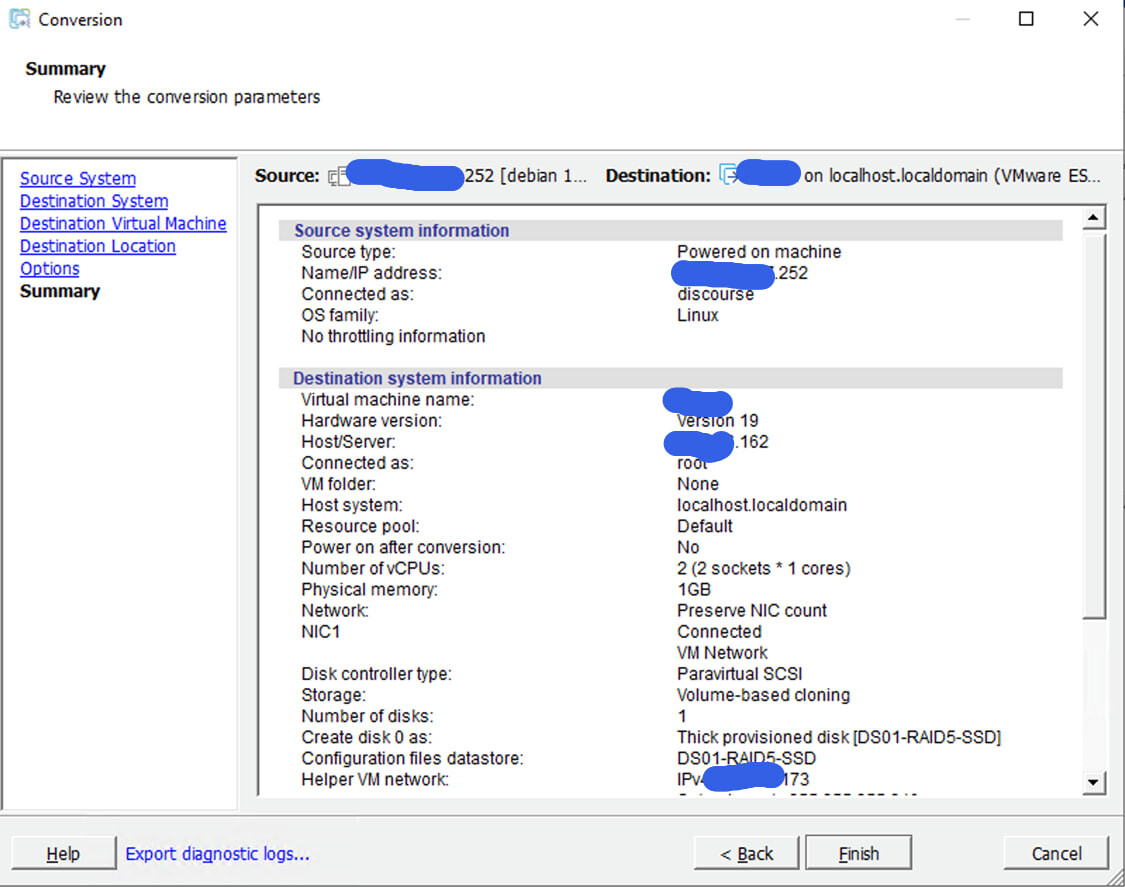Click the Conversion window title icon
1125x887 pixels.
[19, 19]
